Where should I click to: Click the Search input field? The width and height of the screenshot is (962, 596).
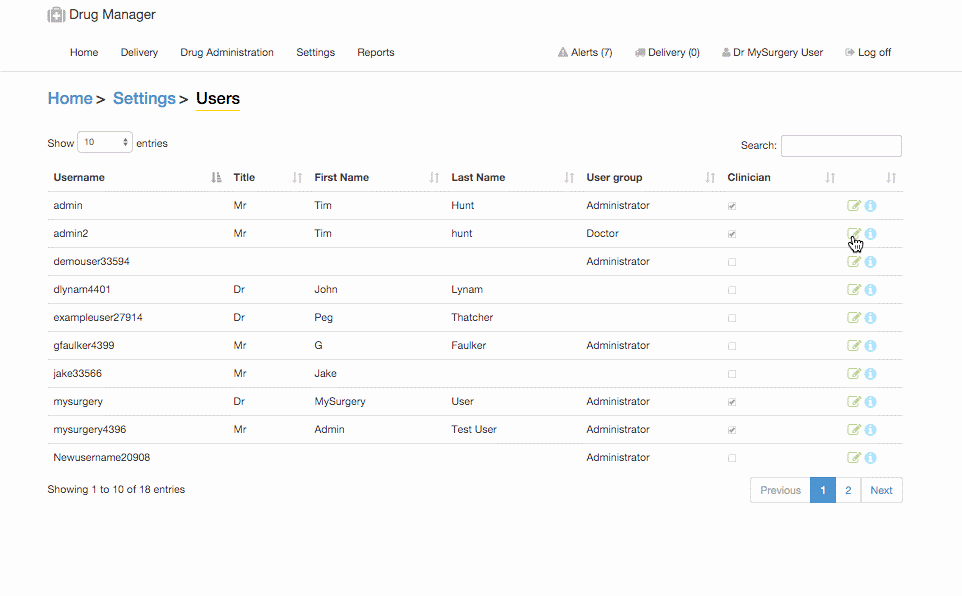[841, 146]
